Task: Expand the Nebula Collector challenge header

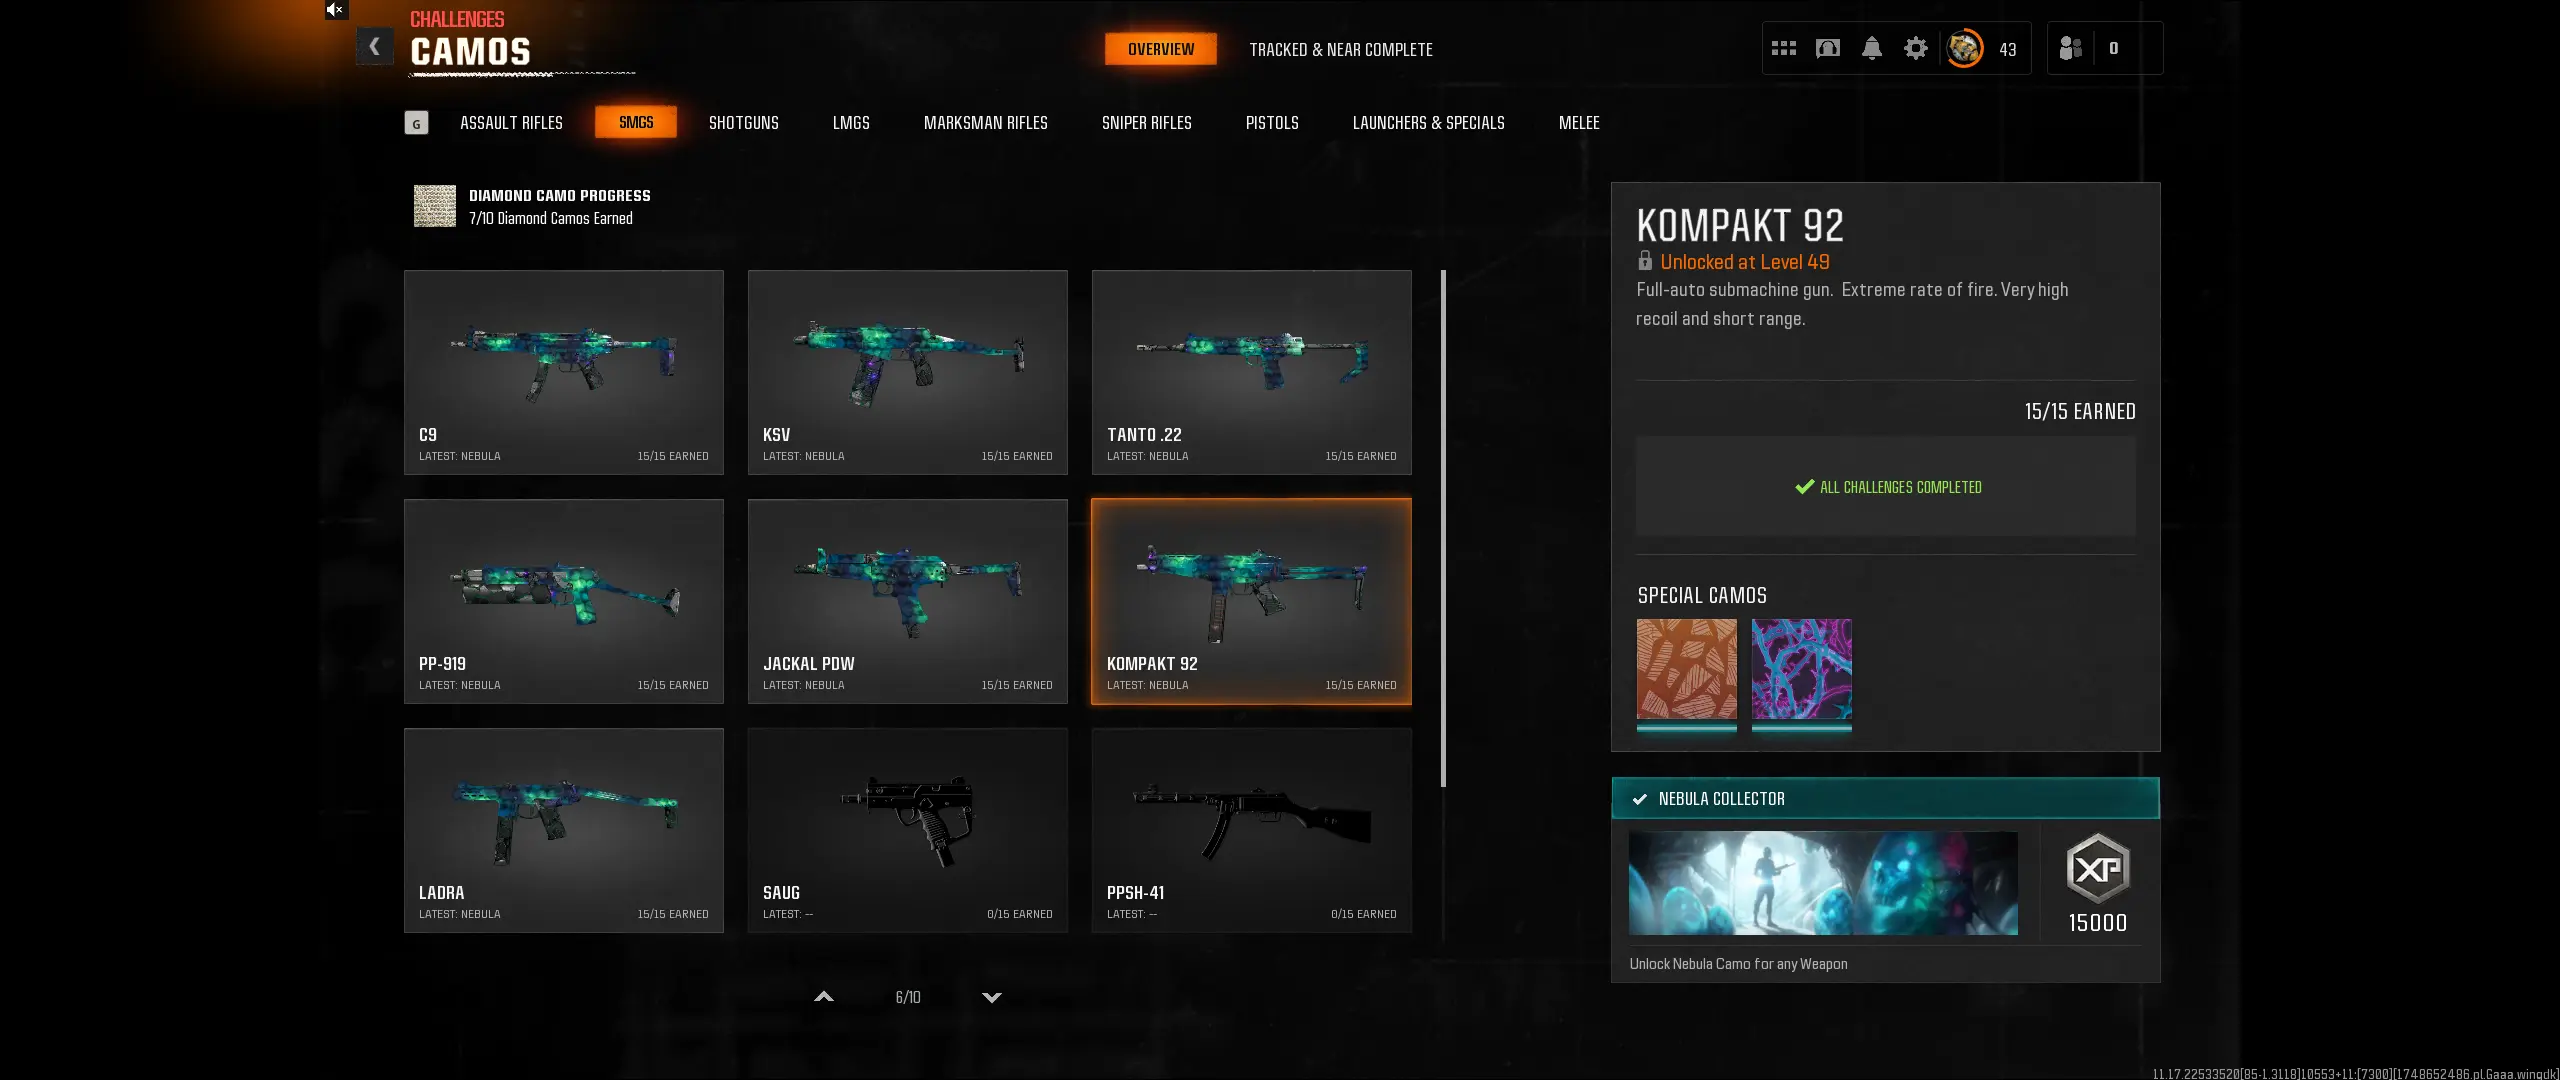Action: point(1885,798)
